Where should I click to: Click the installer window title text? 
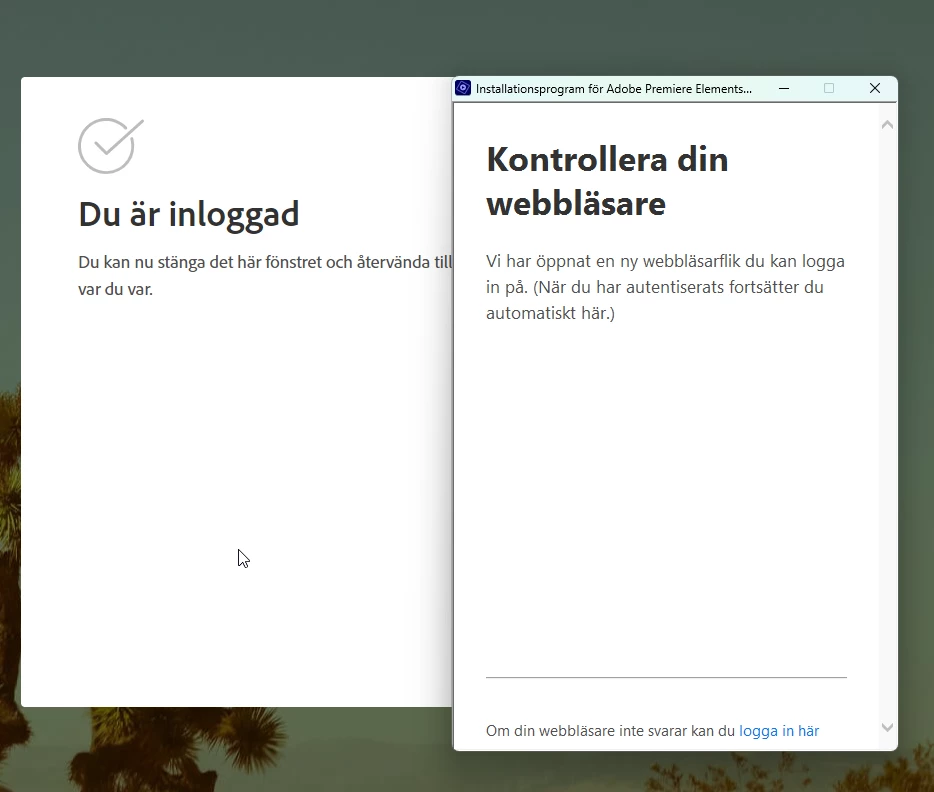(614, 89)
